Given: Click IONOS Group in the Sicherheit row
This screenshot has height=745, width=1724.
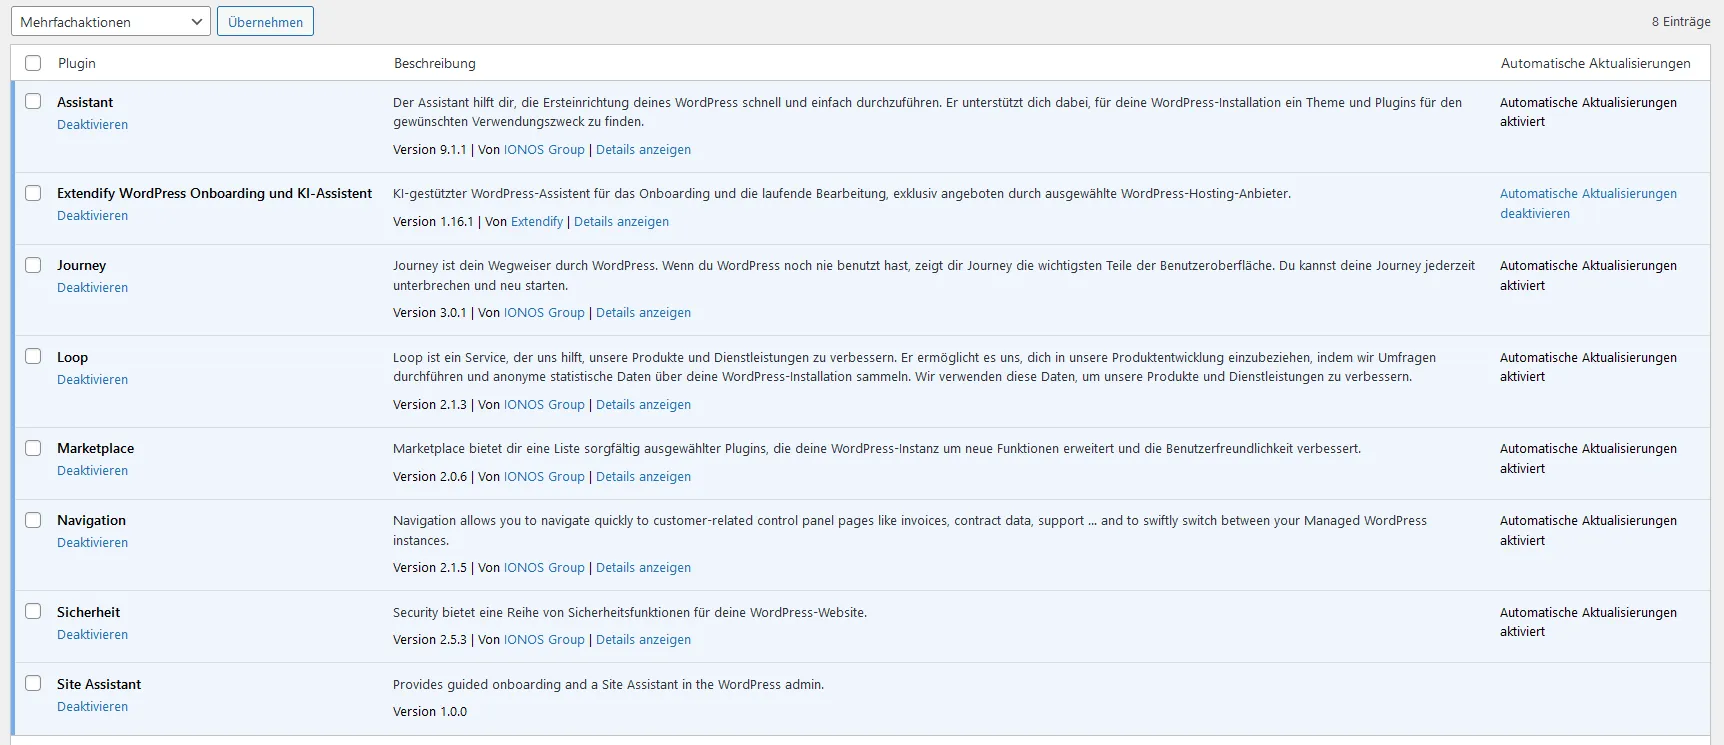Looking at the screenshot, I should tap(544, 640).
